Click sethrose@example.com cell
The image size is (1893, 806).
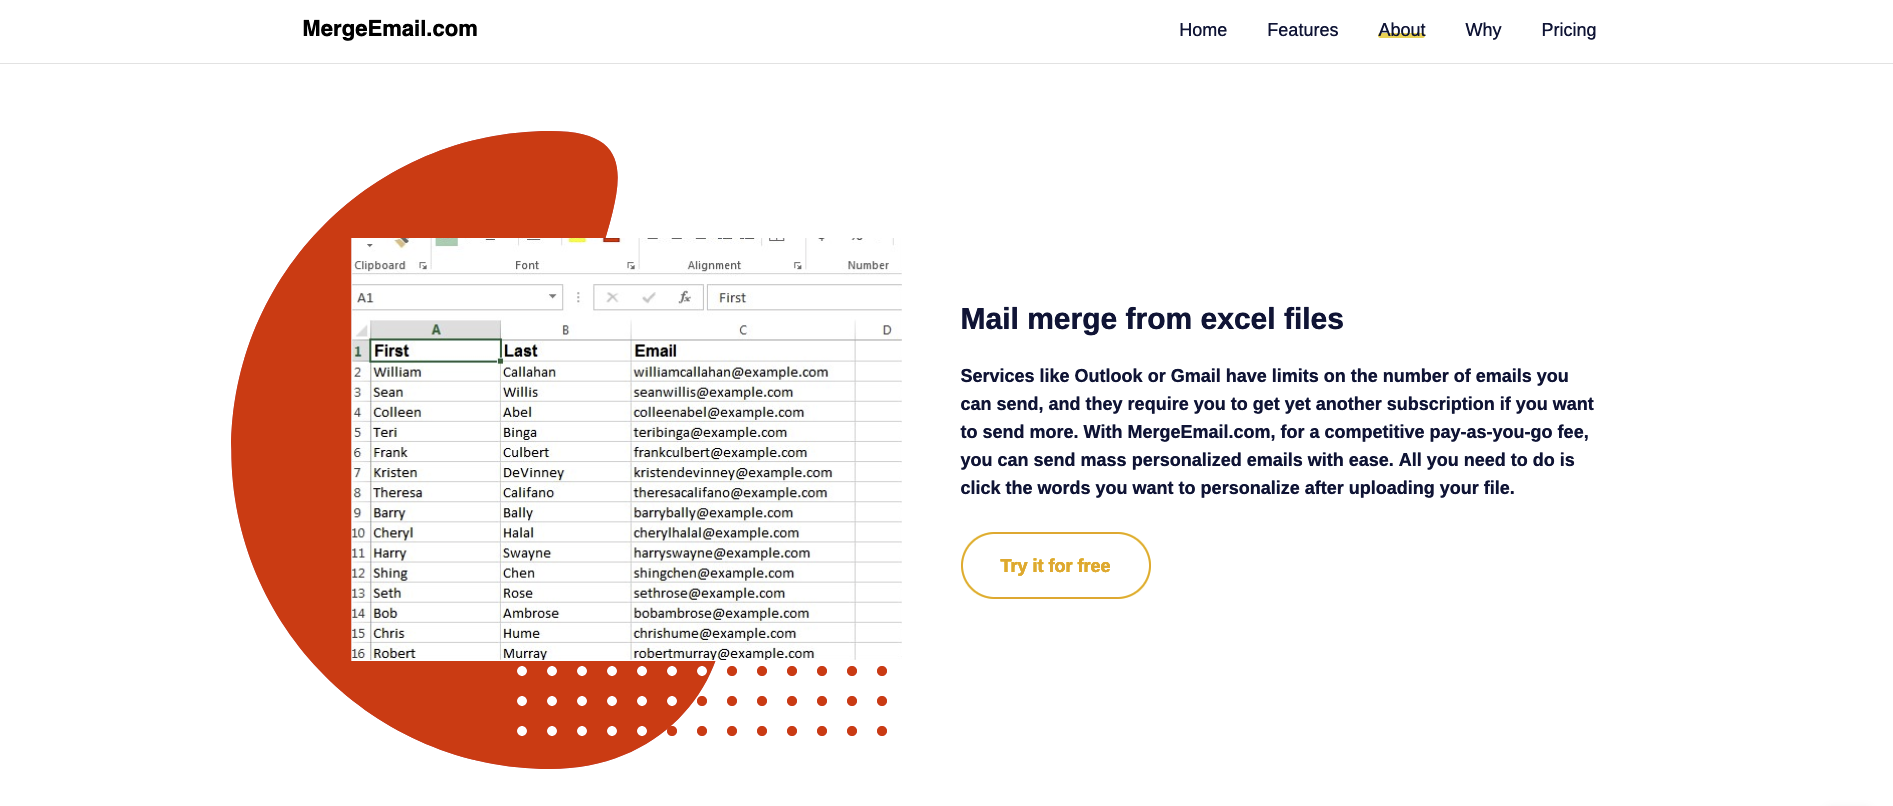743,593
